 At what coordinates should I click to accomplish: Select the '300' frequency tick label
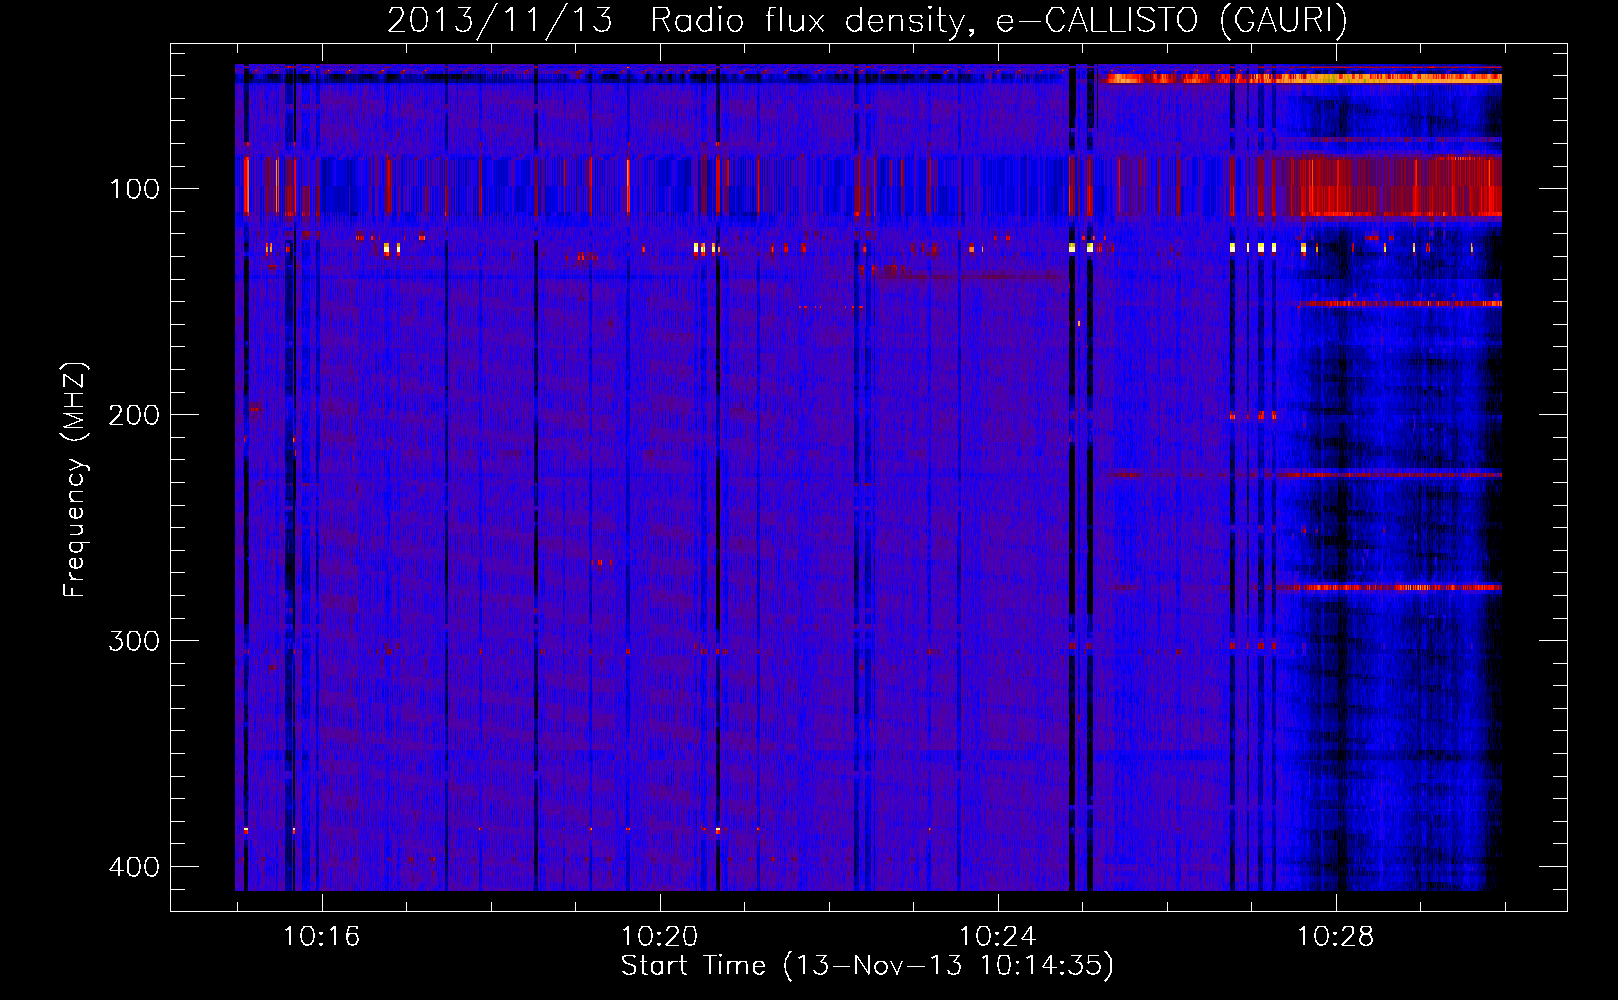click(x=134, y=641)
